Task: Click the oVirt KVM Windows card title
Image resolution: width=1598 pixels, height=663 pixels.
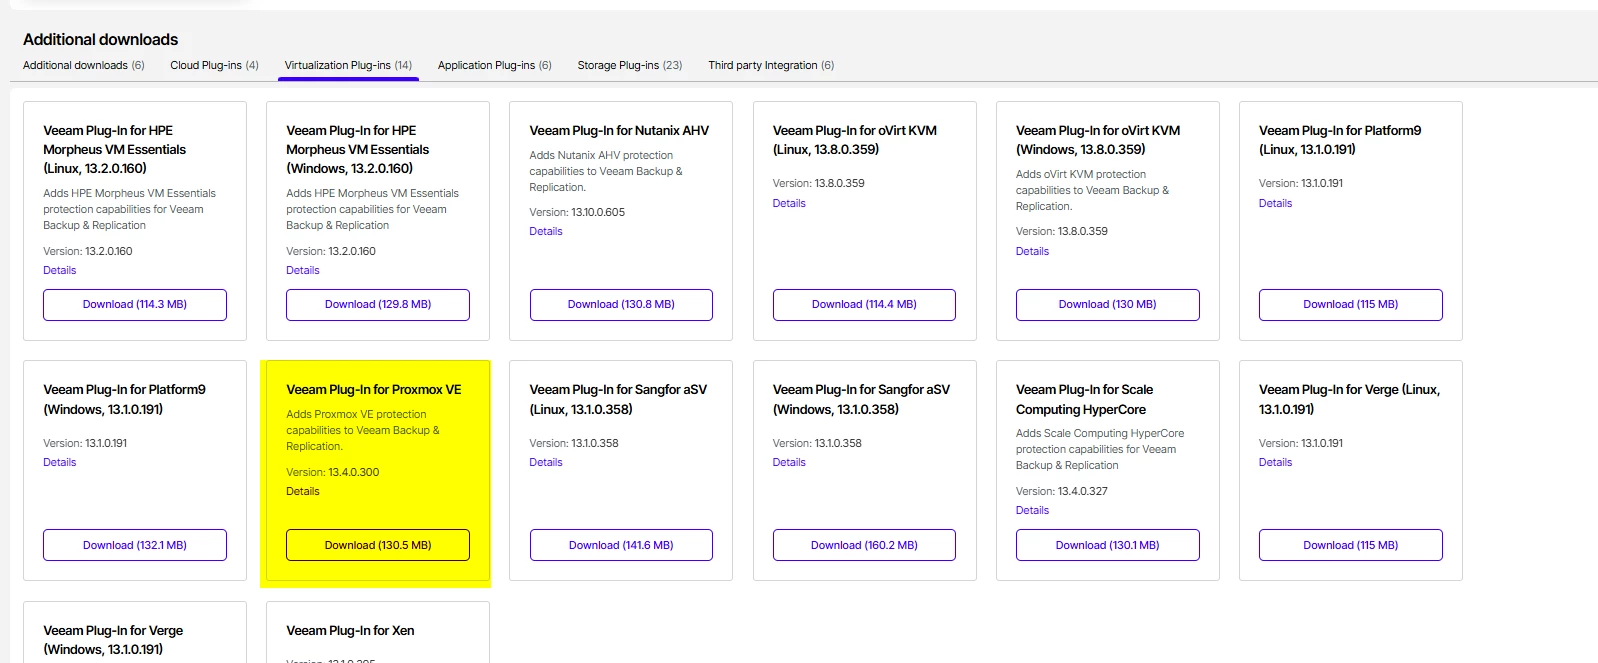Action: pyautogui.click(x=1098, y=140)
